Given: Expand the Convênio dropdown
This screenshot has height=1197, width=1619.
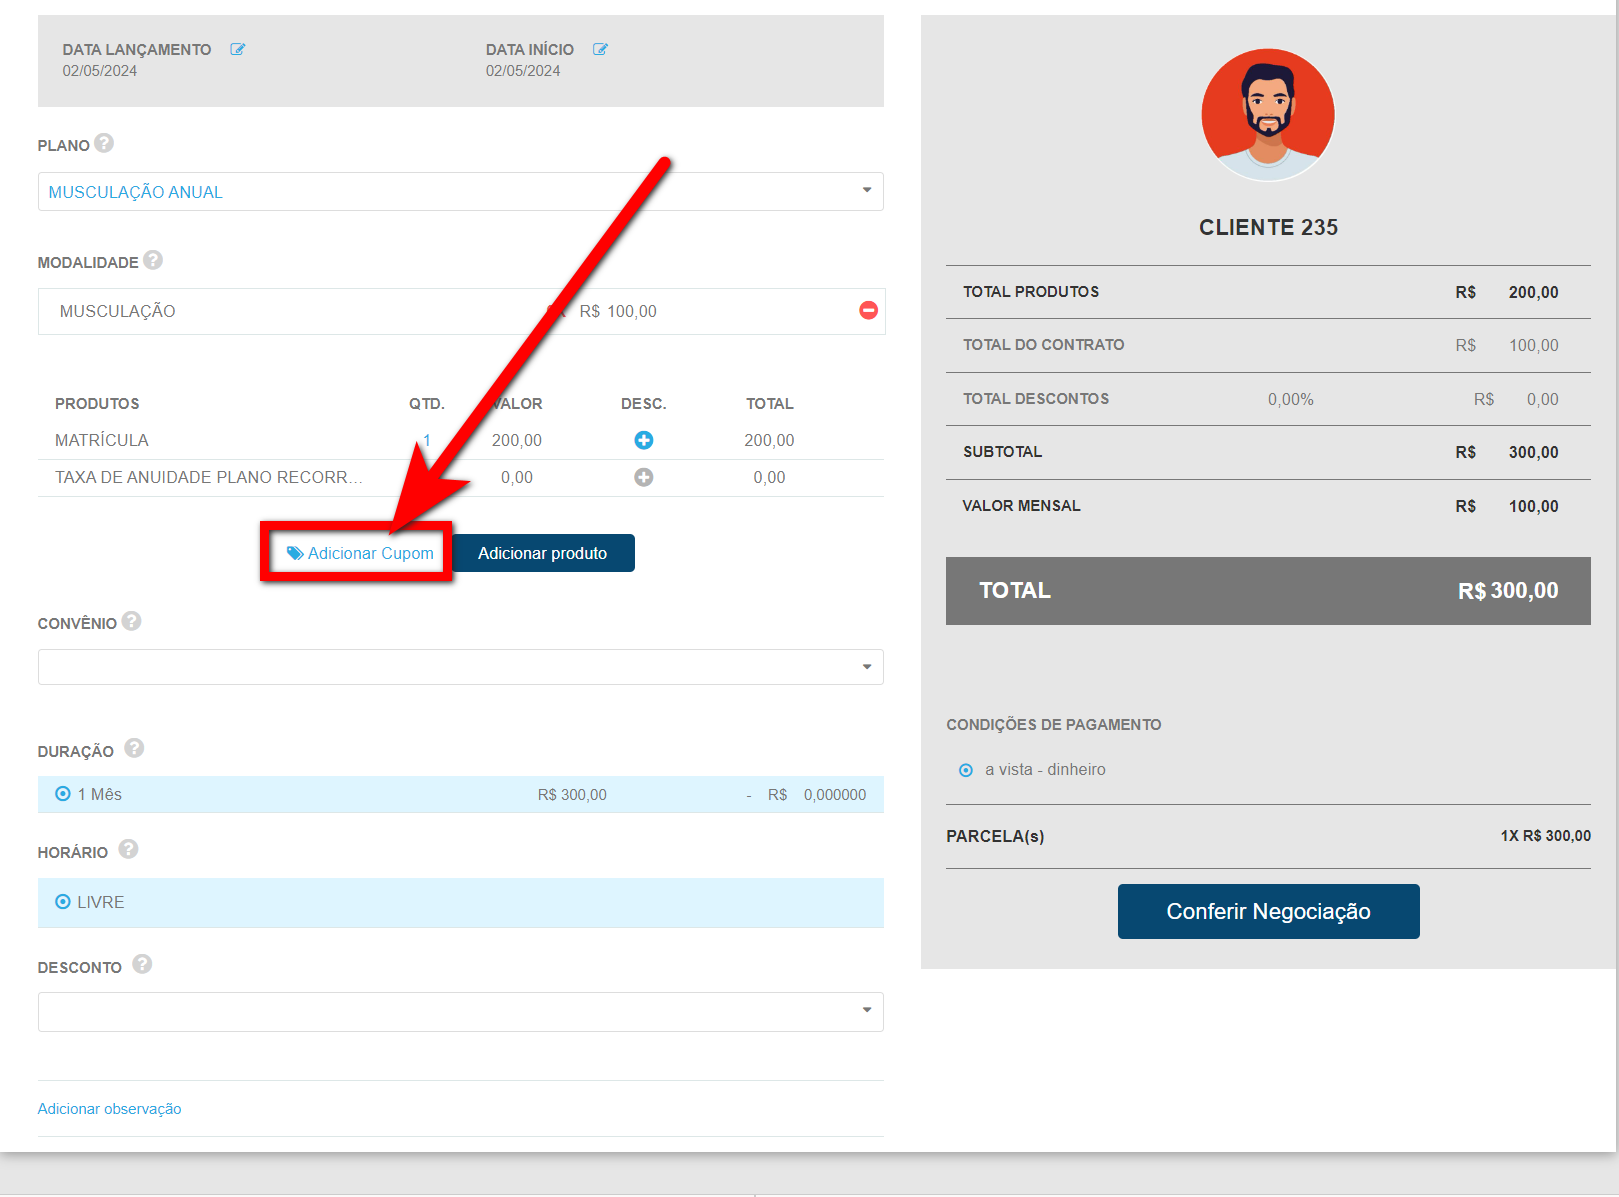Looking at the screenshot, I should point(866,667).
